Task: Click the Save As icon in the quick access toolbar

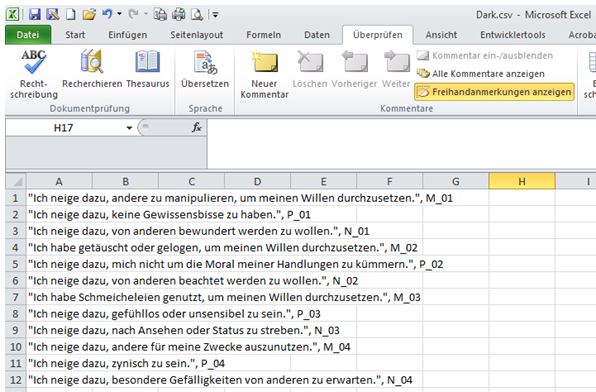Action: click(x=52, y=15)
